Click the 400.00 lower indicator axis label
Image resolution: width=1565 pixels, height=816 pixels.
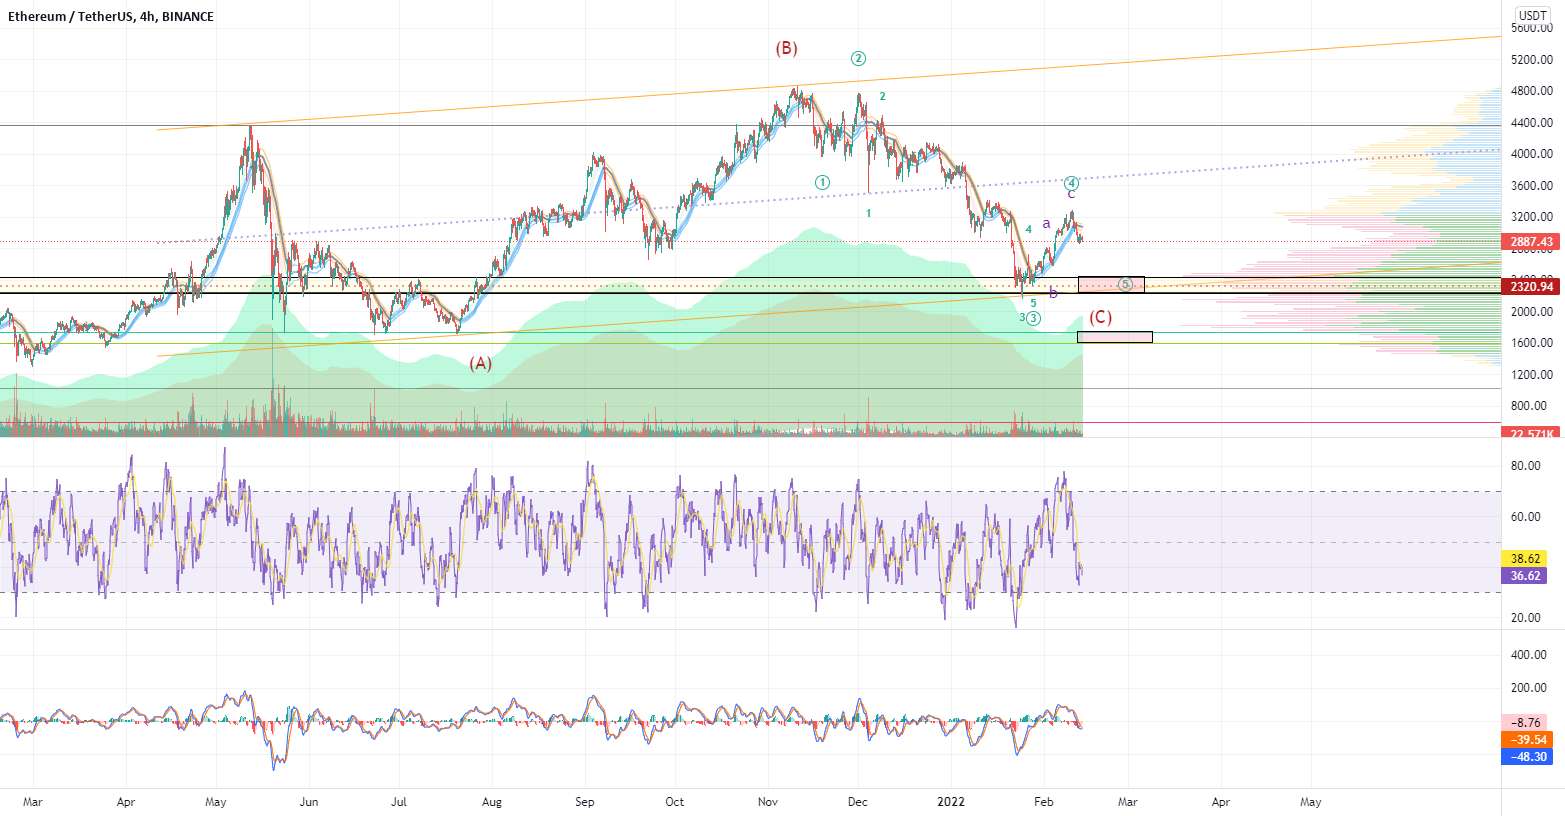point(1528,655)
